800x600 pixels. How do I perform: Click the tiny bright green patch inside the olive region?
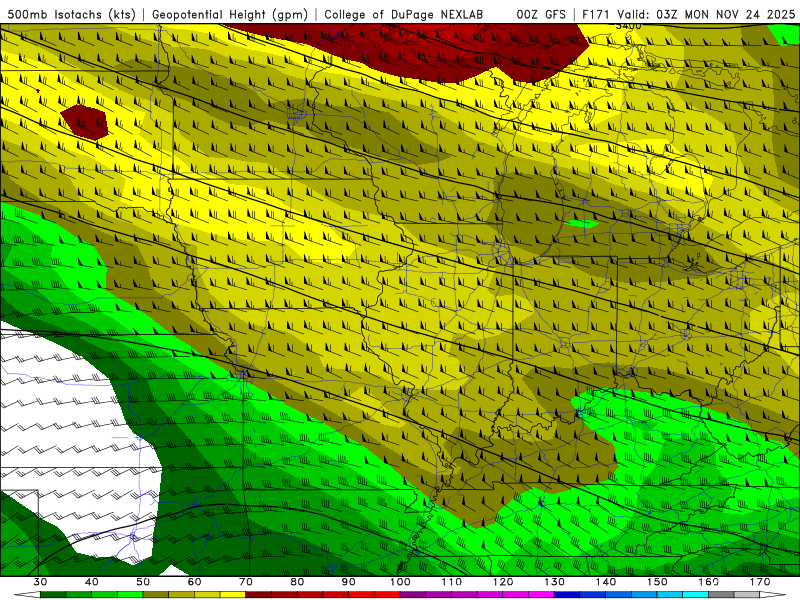[x=582, y=223]
